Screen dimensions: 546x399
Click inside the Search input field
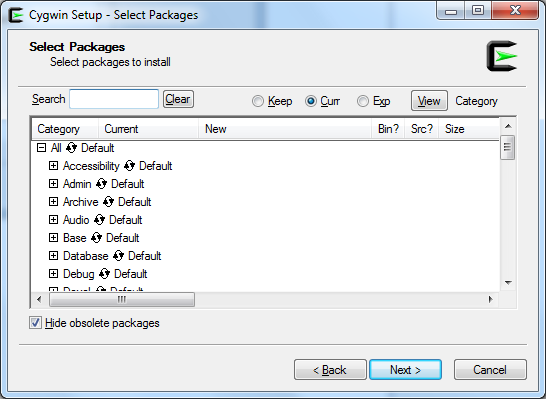(114, 99)
